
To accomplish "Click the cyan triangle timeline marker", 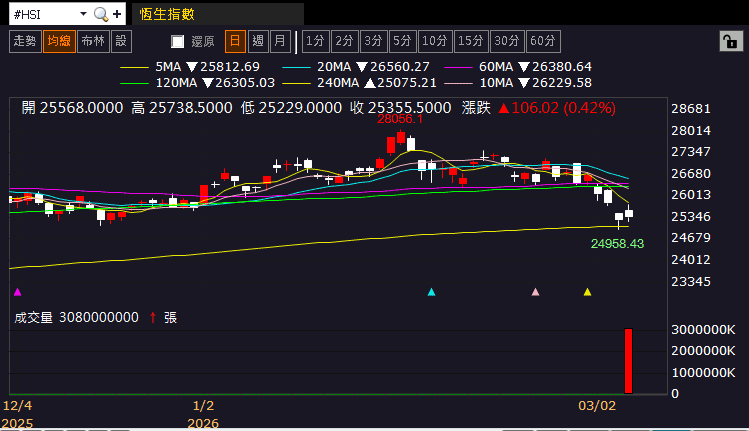I will pyautogui.click(x=431, y=292).
